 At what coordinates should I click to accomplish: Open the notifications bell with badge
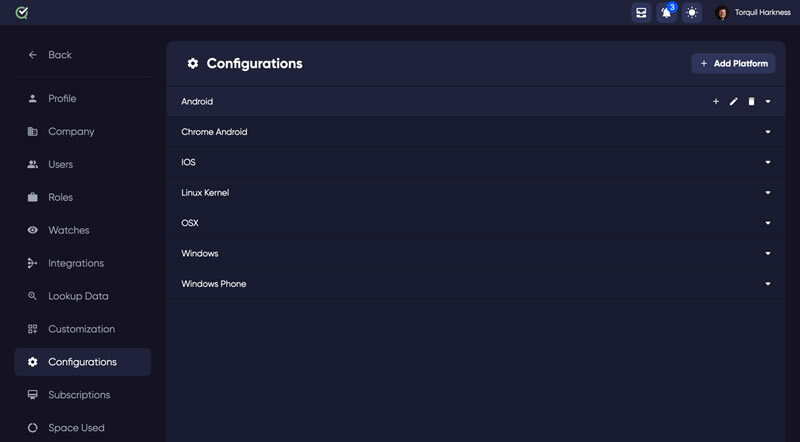pyautogui.click(x=666, y=13)
